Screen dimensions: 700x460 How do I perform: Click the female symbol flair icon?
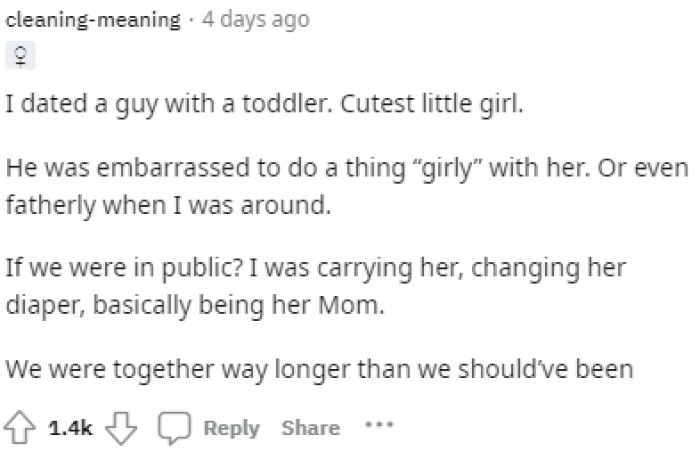18,59
